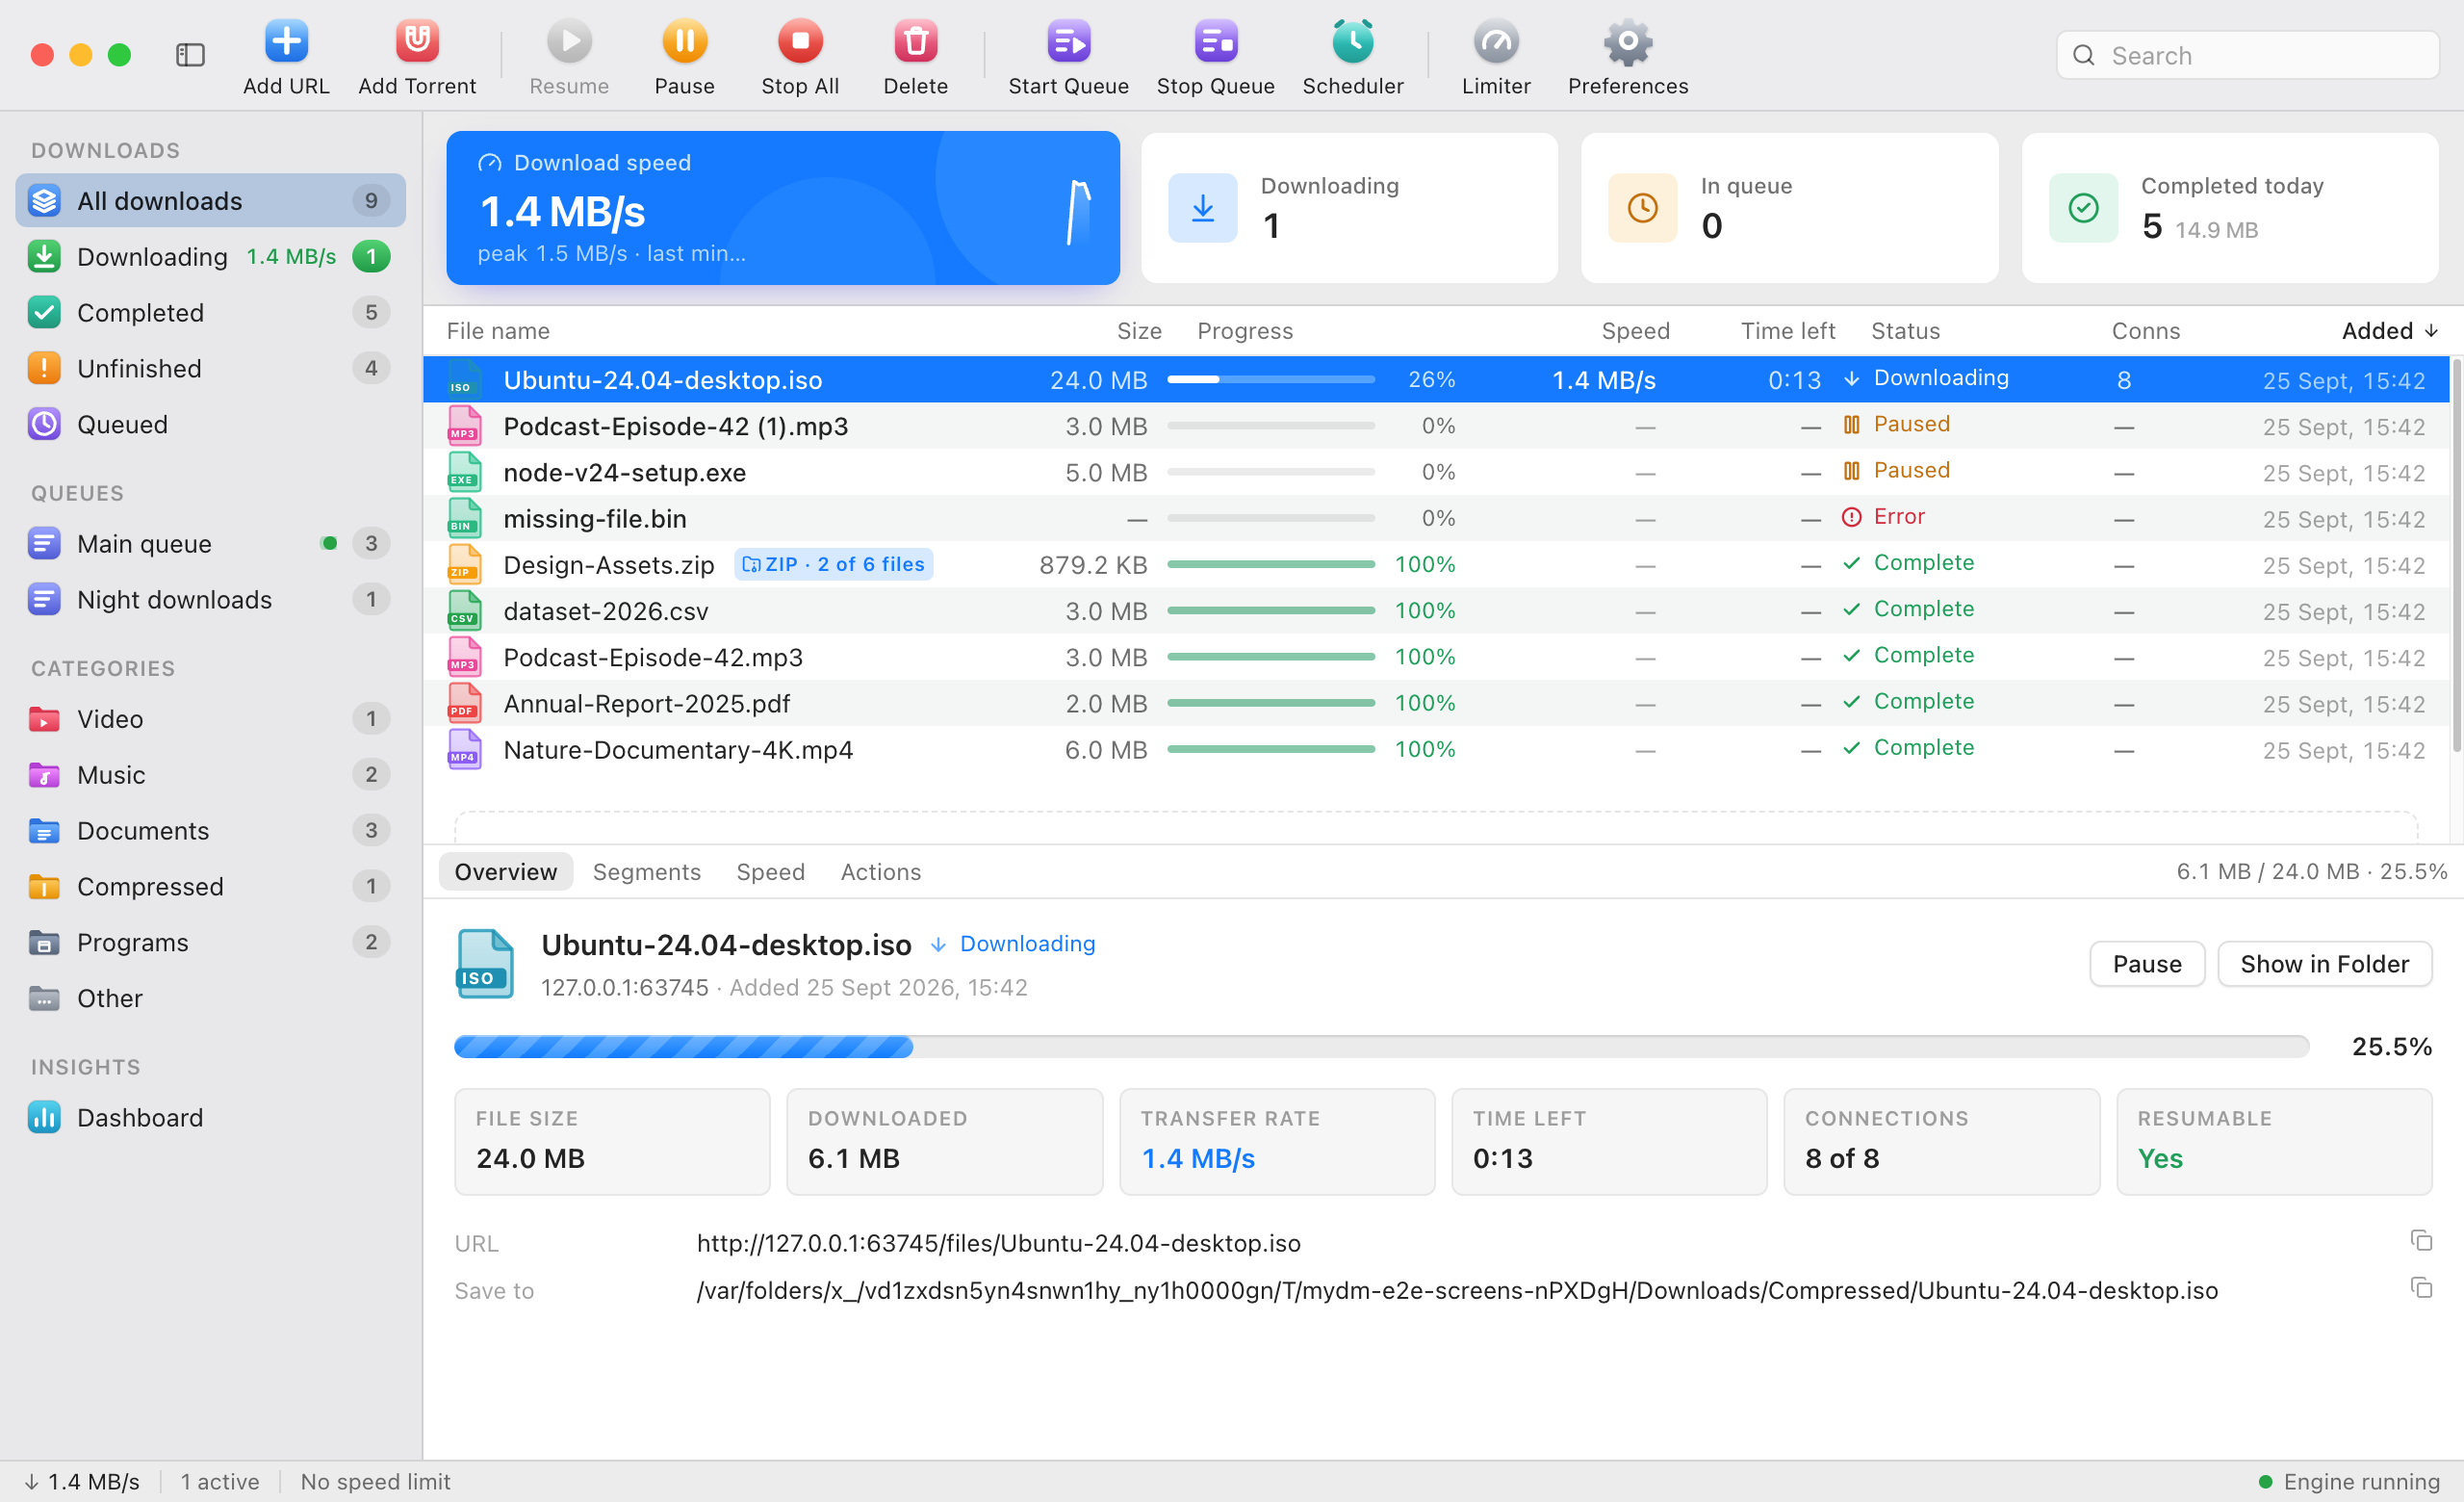Copy the Save to path

pyautogui.click(x=2420, y=1288)
